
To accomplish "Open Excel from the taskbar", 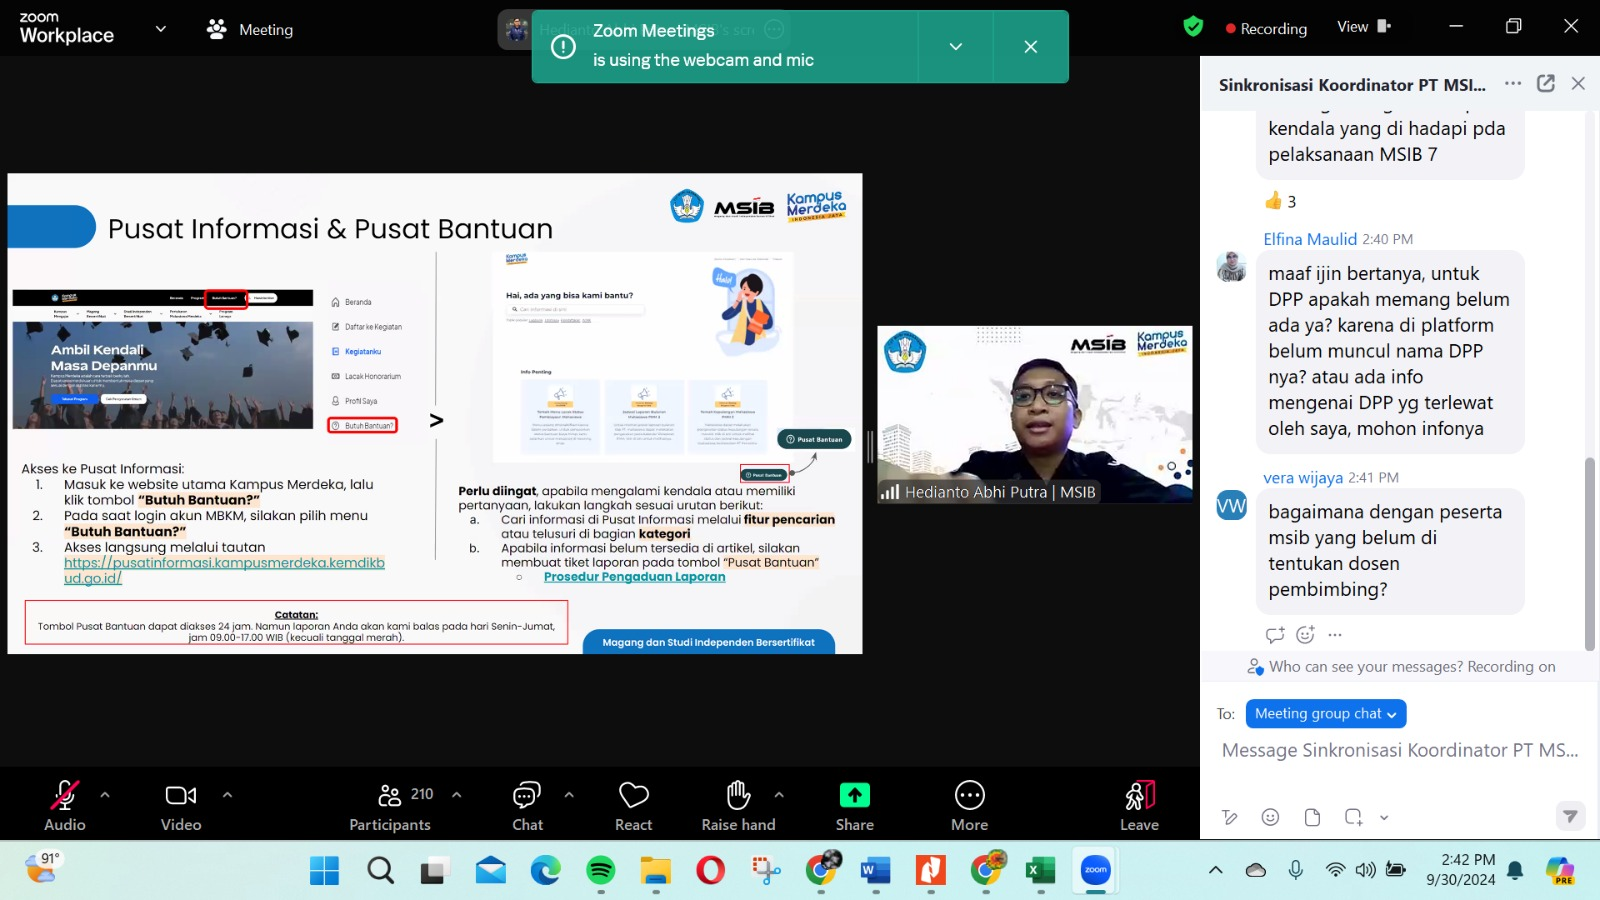I will (1040, 871).
